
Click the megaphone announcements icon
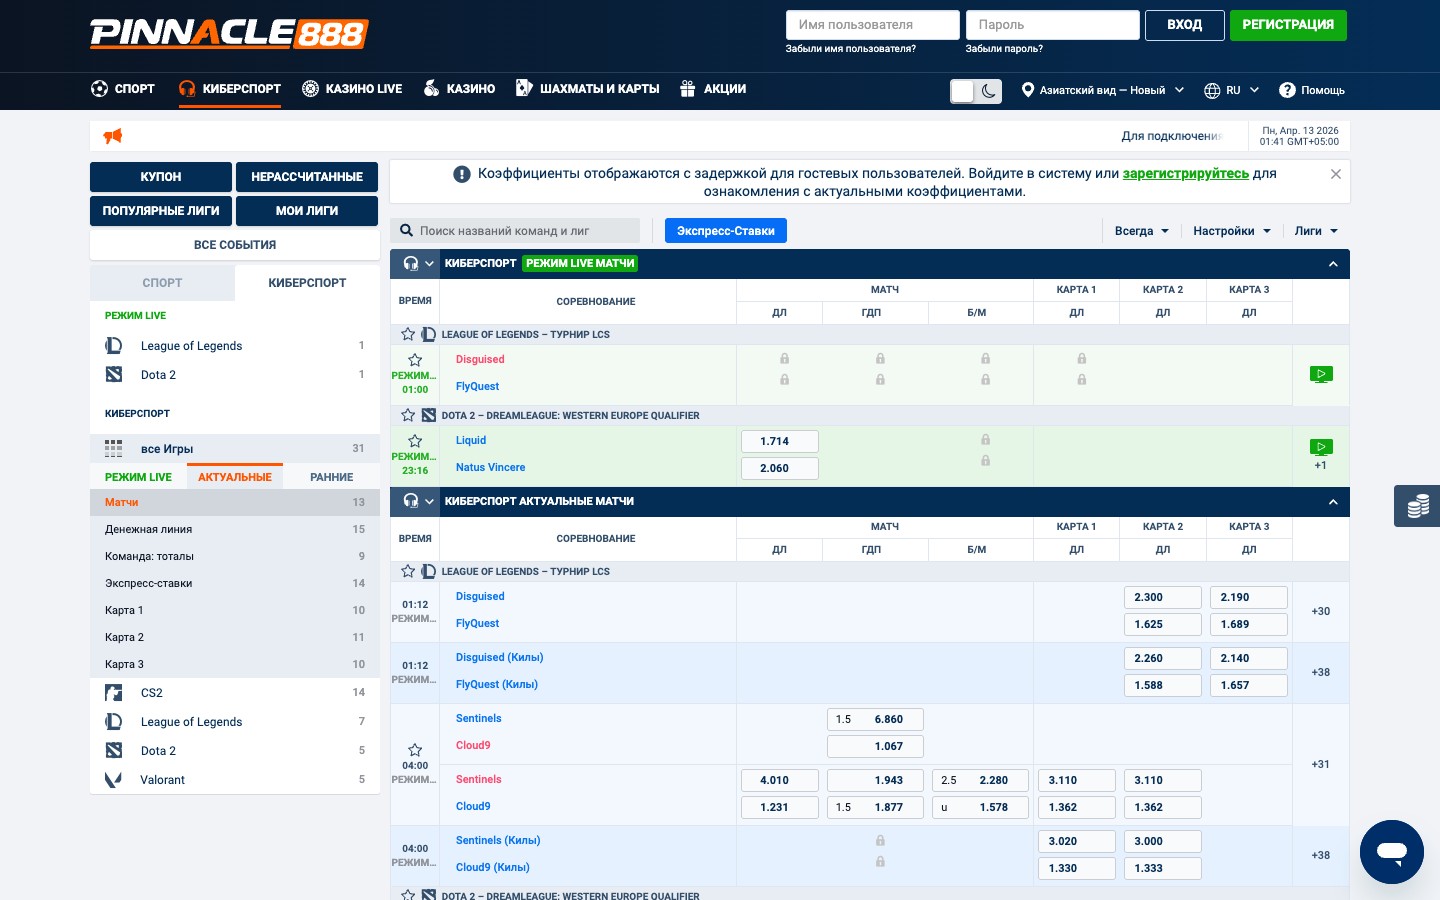(113, 136)
